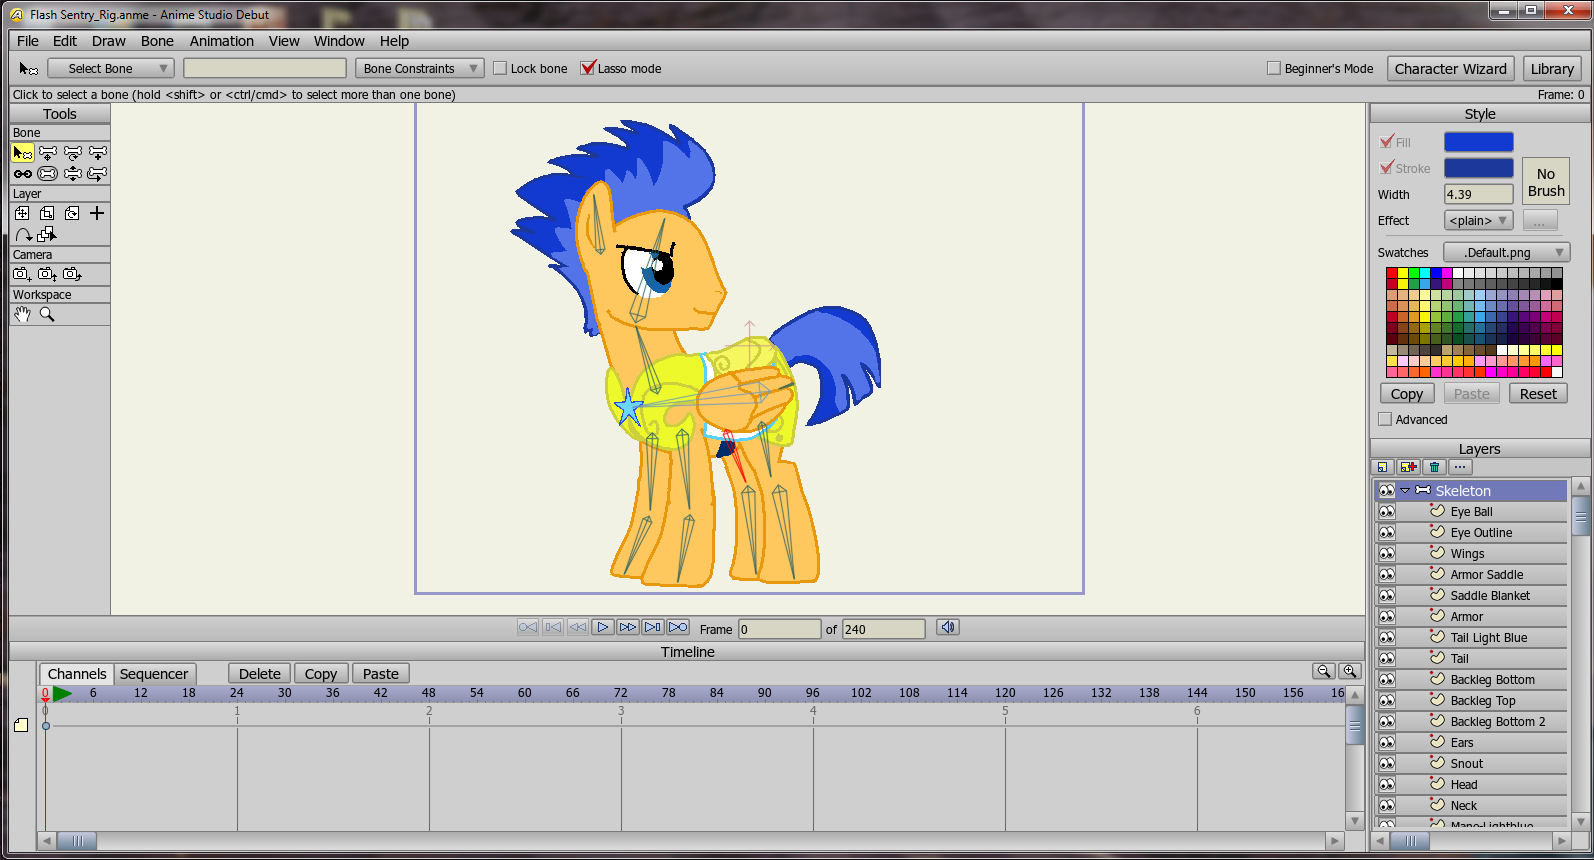
Task: Hide the Skeleton layer
Action: click(x=1386, y=491)
